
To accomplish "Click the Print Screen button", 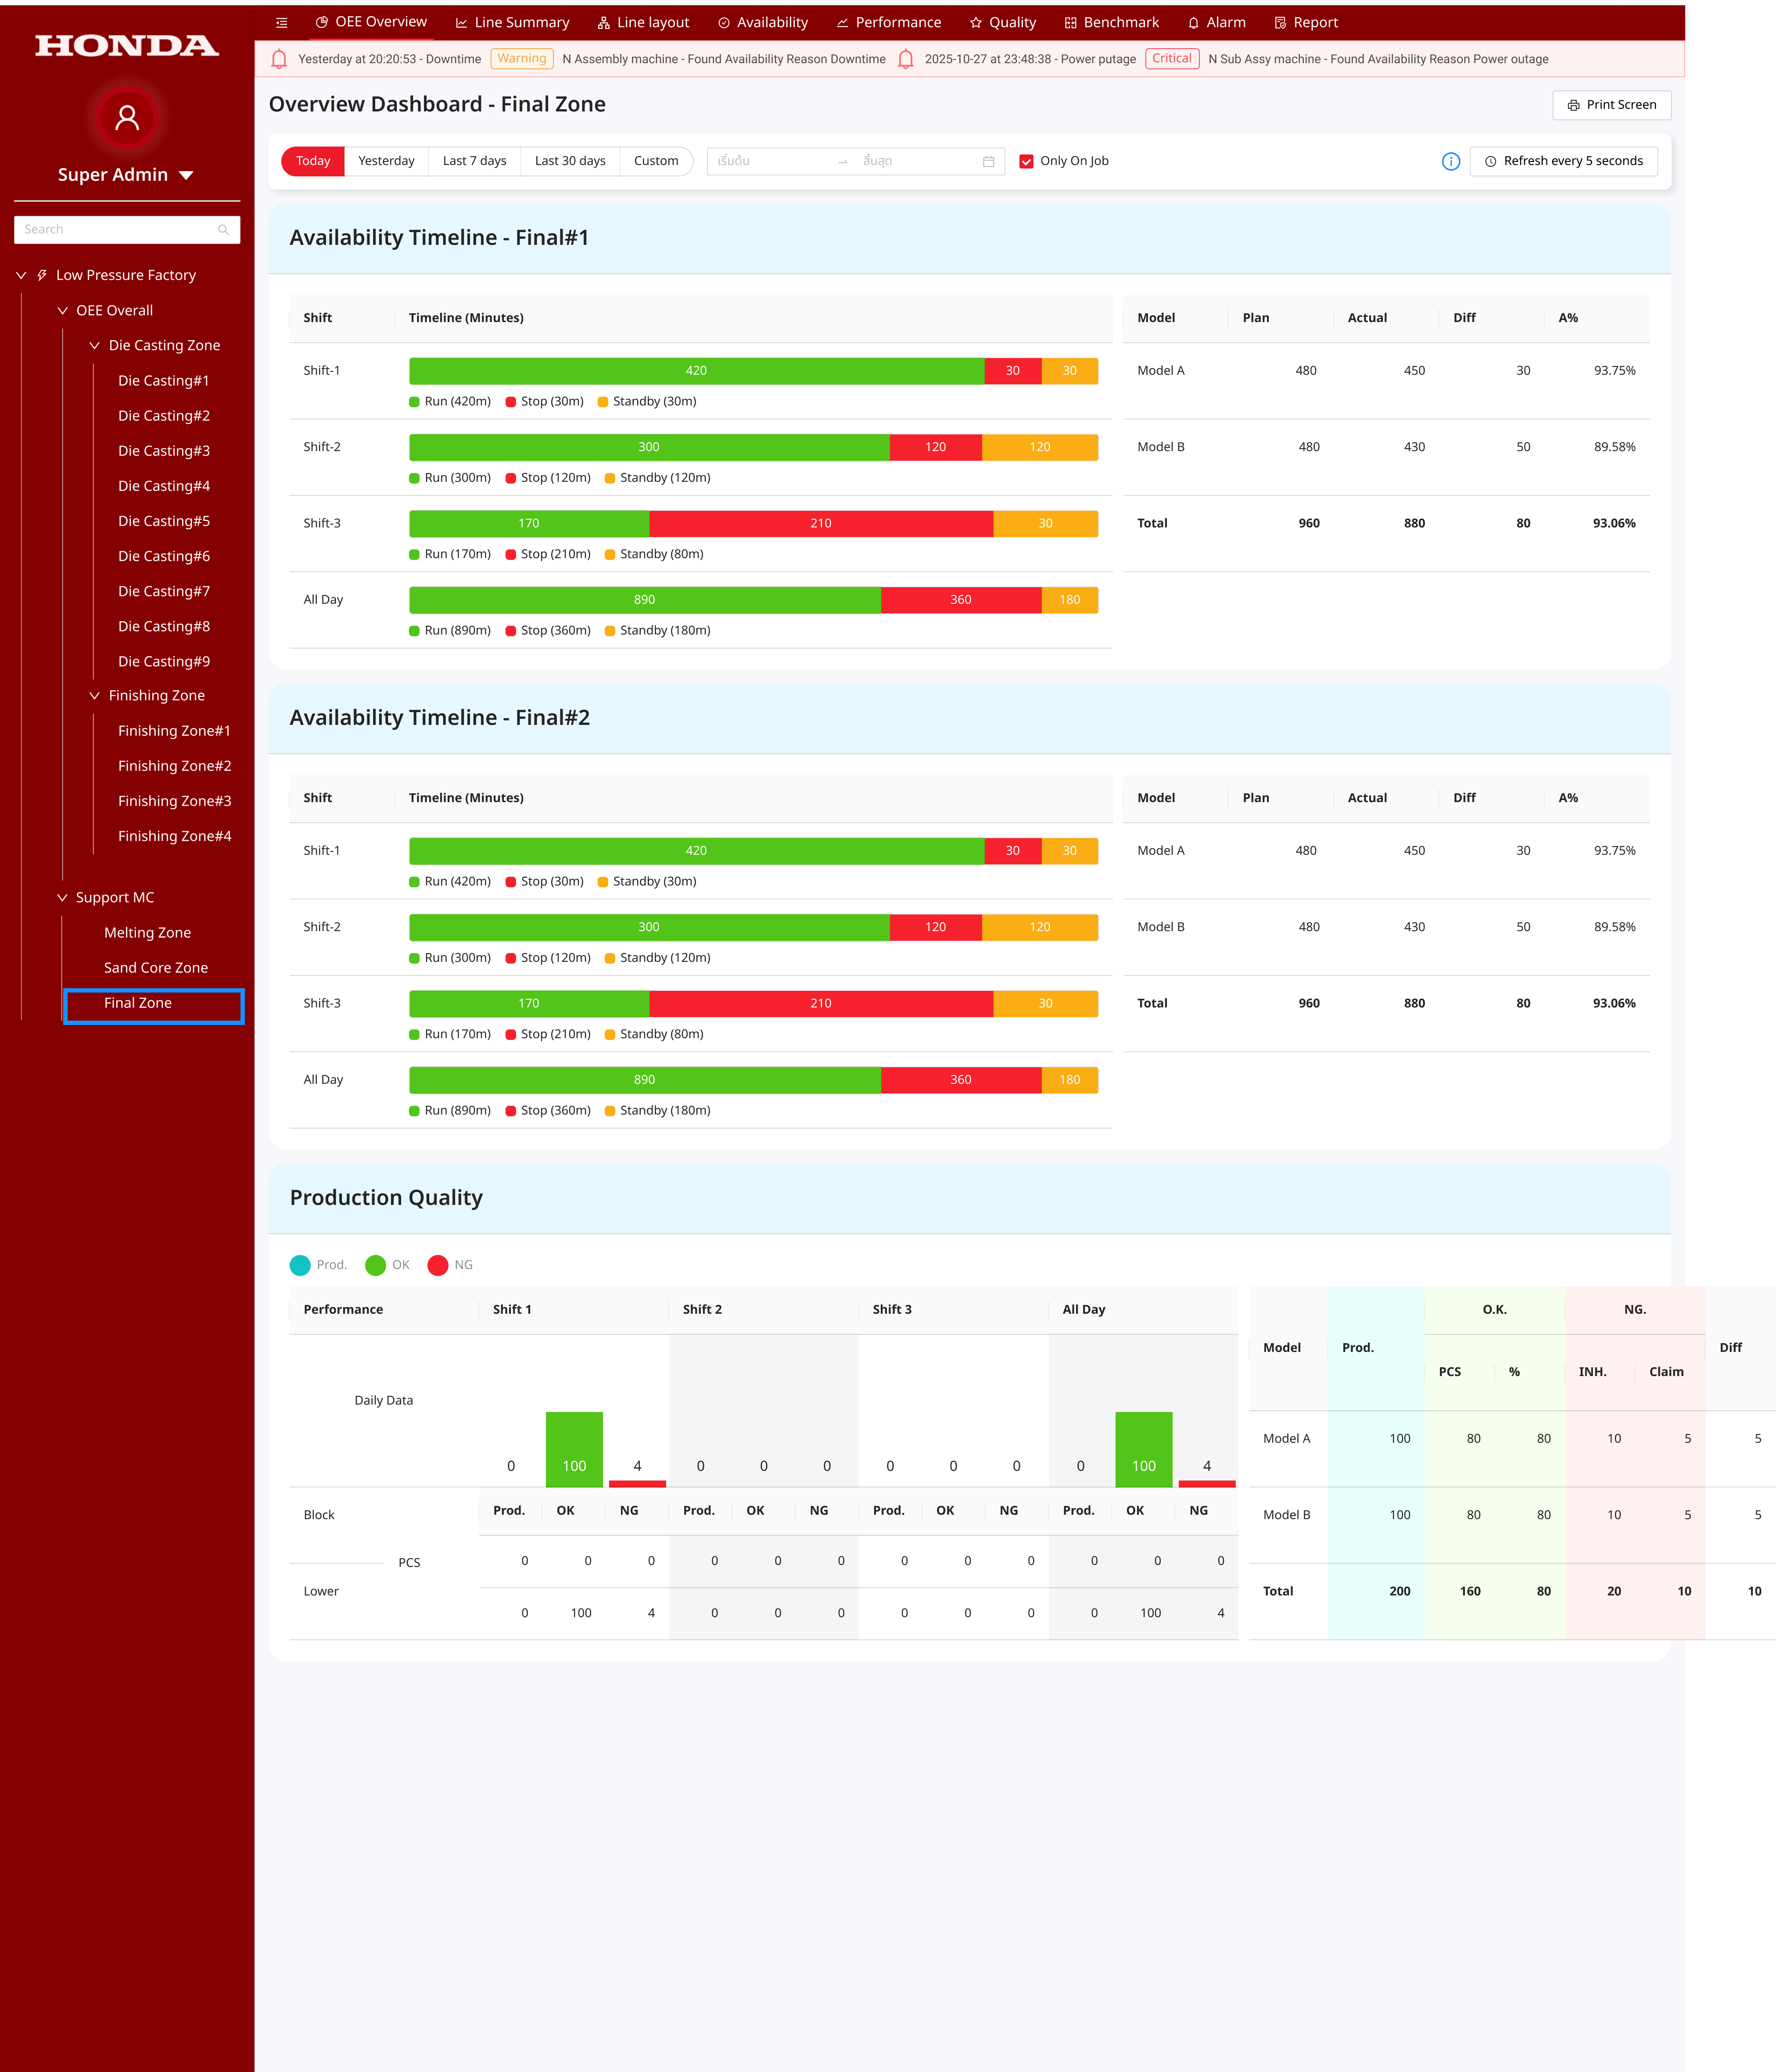I will pyautogui.click(x=1611, y=105).
